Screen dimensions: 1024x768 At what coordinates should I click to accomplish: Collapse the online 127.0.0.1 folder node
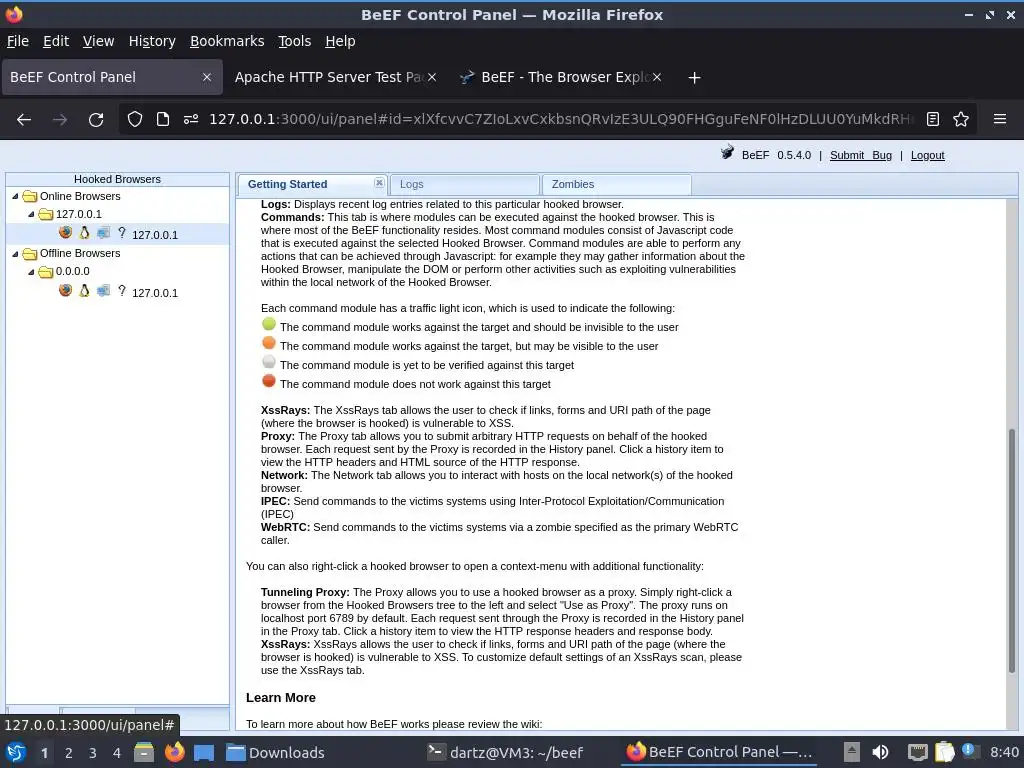[x=31, y=214]
